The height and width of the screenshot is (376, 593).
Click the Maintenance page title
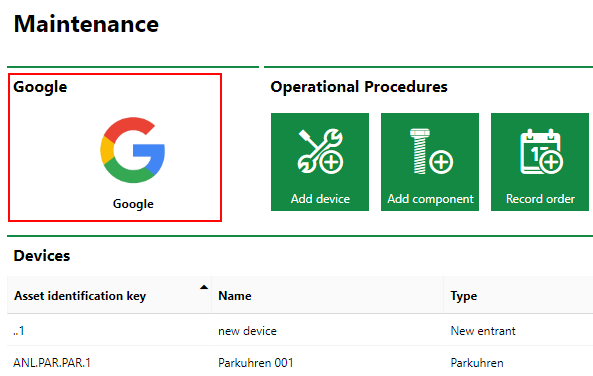coord(86,24)
